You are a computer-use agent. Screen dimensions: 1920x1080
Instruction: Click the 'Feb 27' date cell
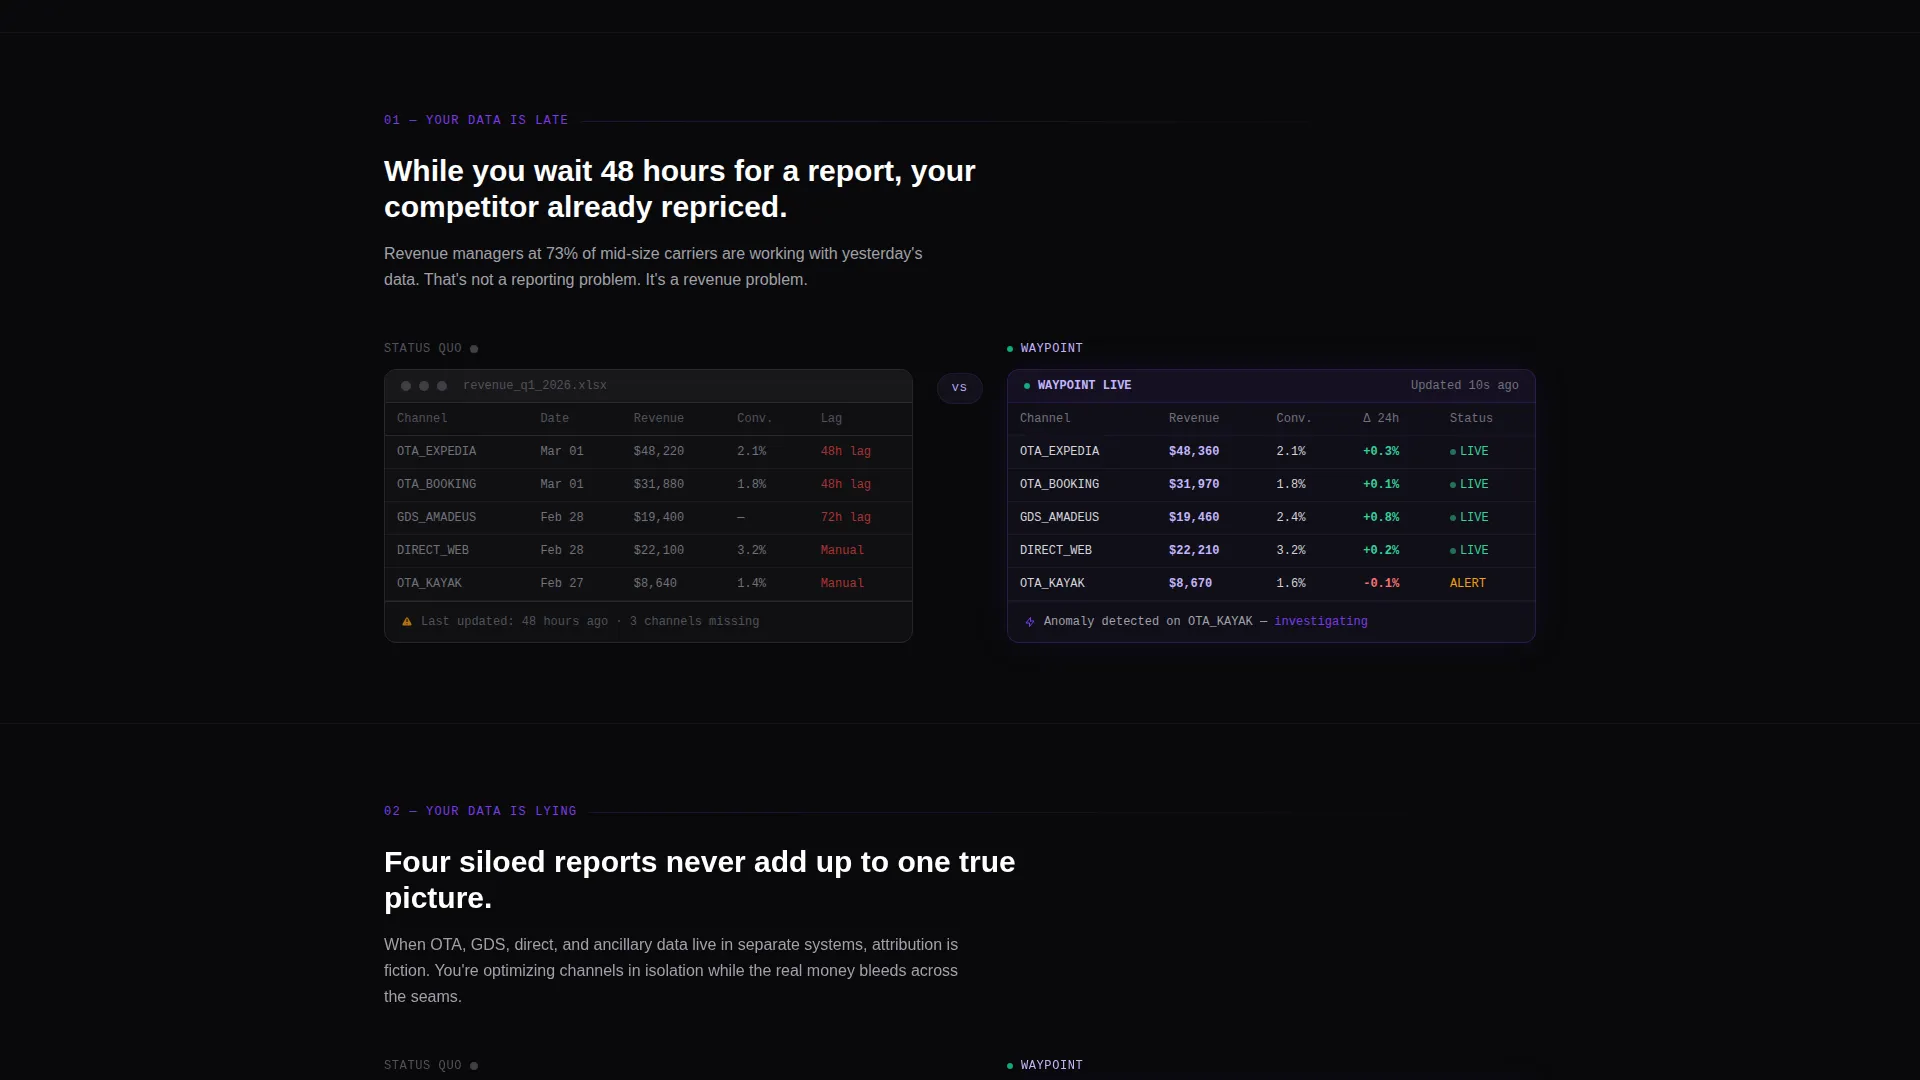pos(562,584)
